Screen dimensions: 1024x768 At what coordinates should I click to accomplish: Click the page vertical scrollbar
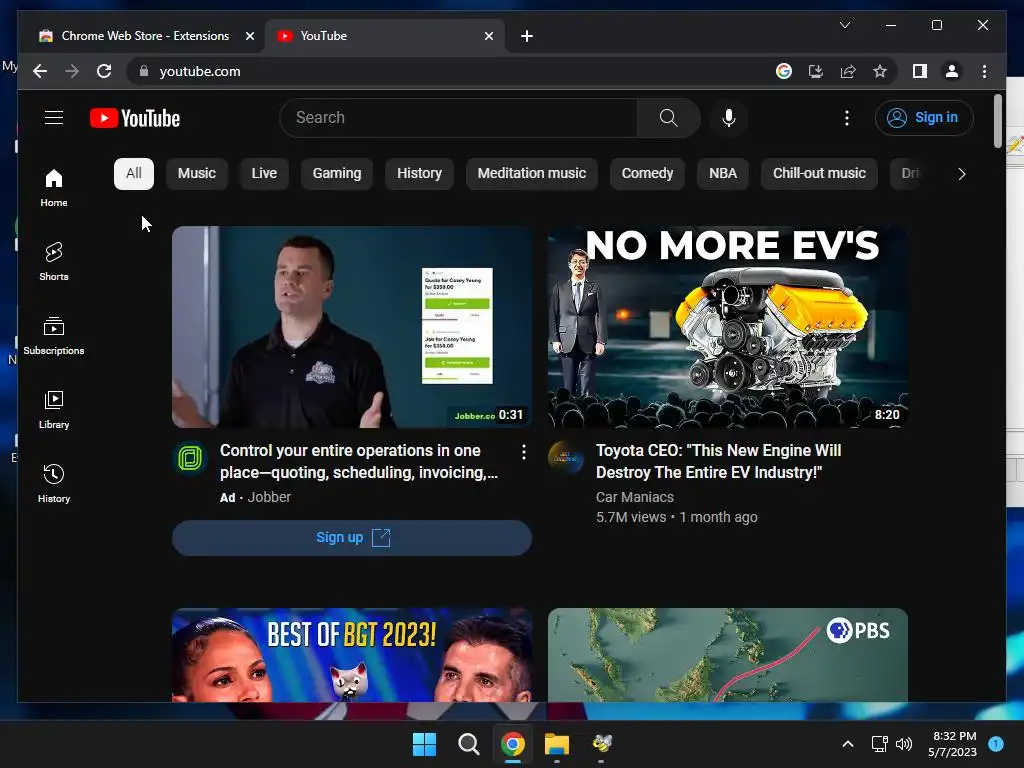coord(997,121)
